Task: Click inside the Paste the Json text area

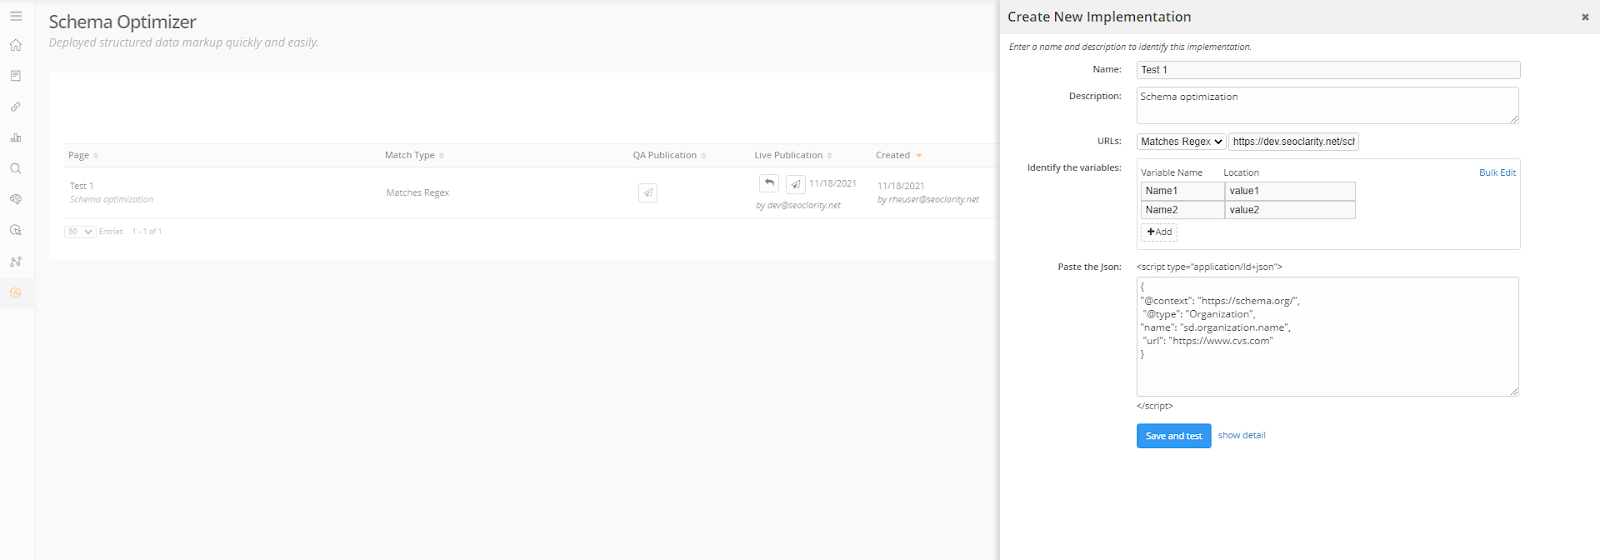Action: coord(1328,337)
